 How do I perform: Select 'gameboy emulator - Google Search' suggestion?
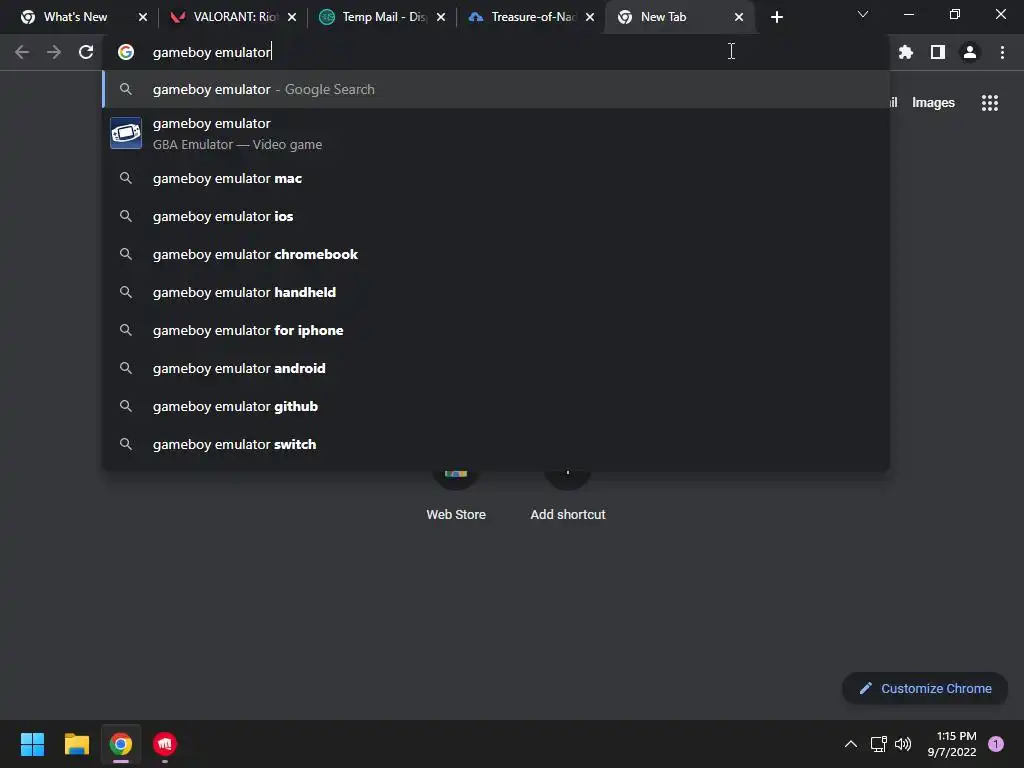[x=496, y=89]
